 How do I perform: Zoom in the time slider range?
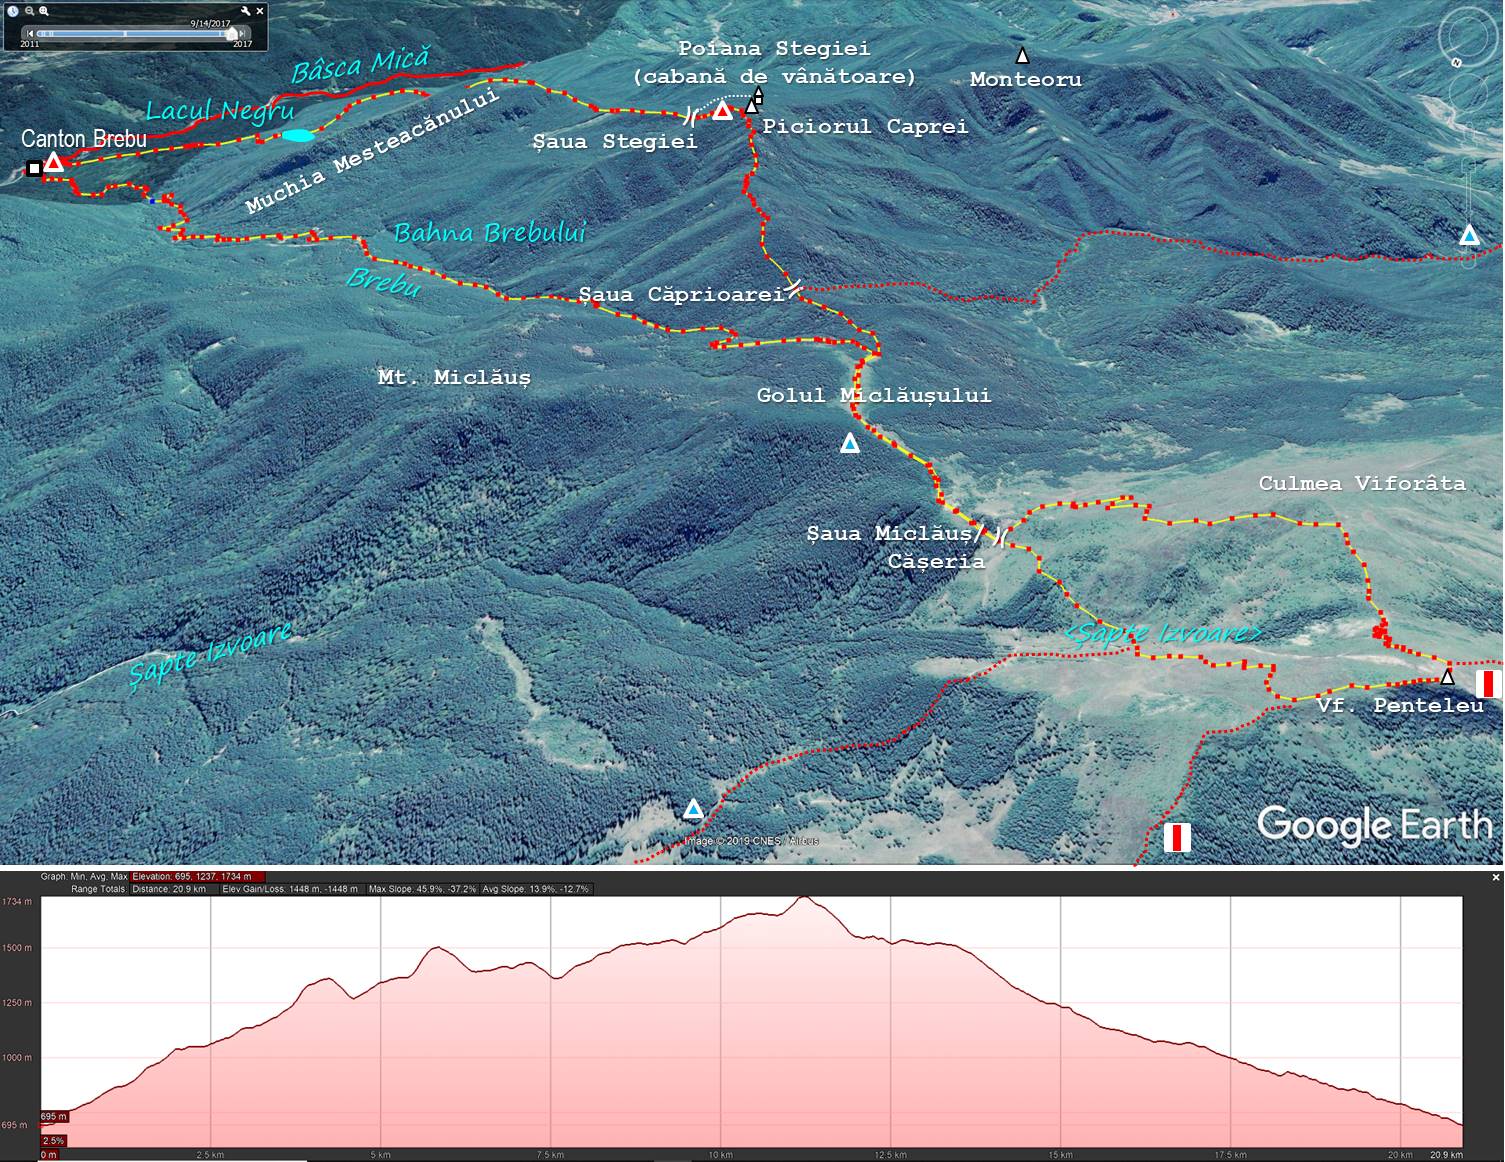tap(44, 11)
